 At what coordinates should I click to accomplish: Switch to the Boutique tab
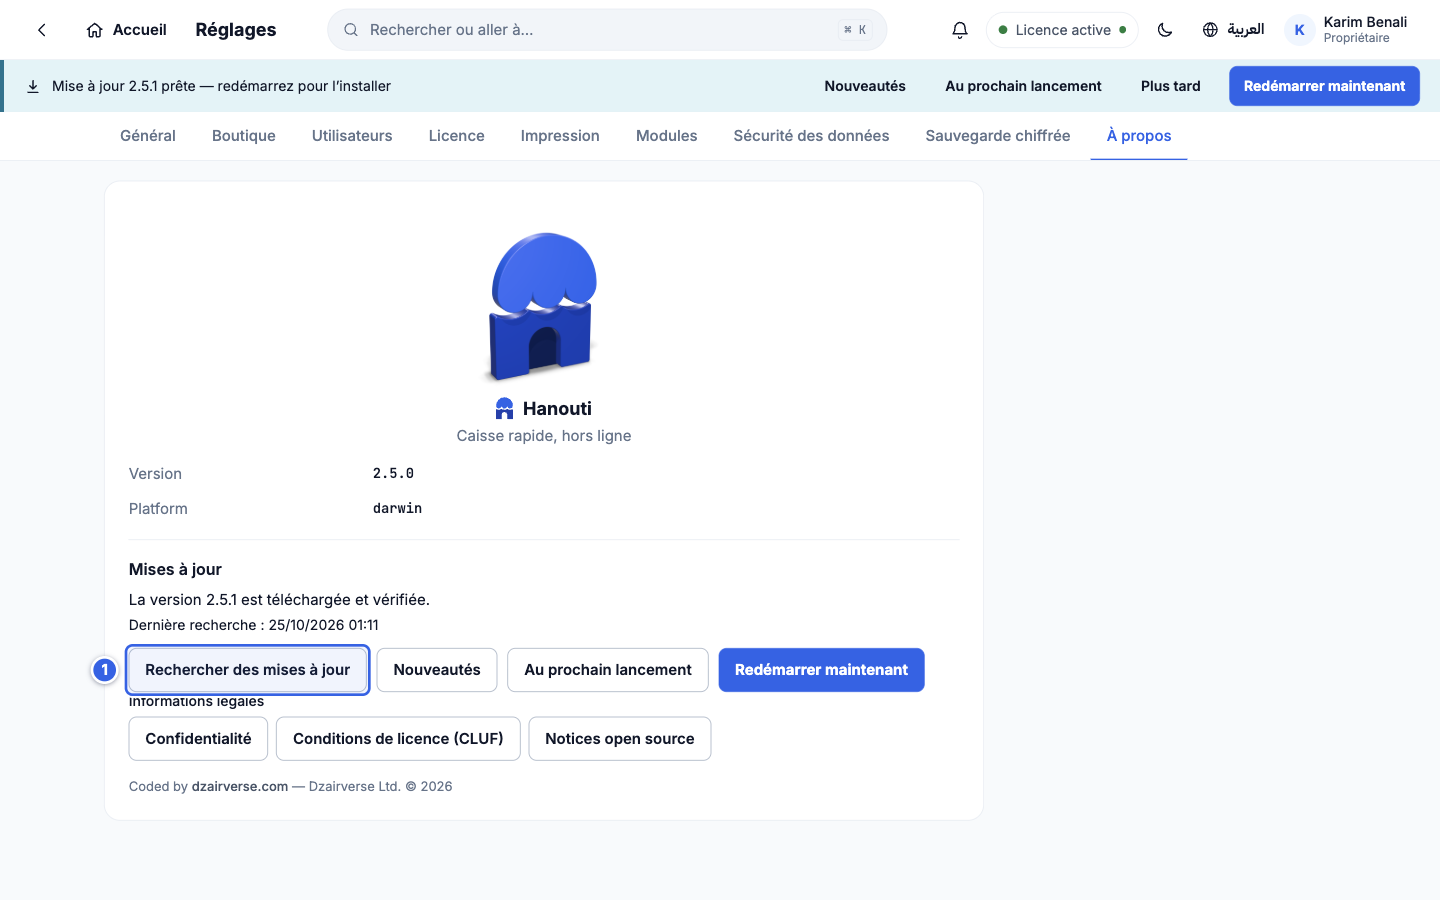[x=244, y=136]
